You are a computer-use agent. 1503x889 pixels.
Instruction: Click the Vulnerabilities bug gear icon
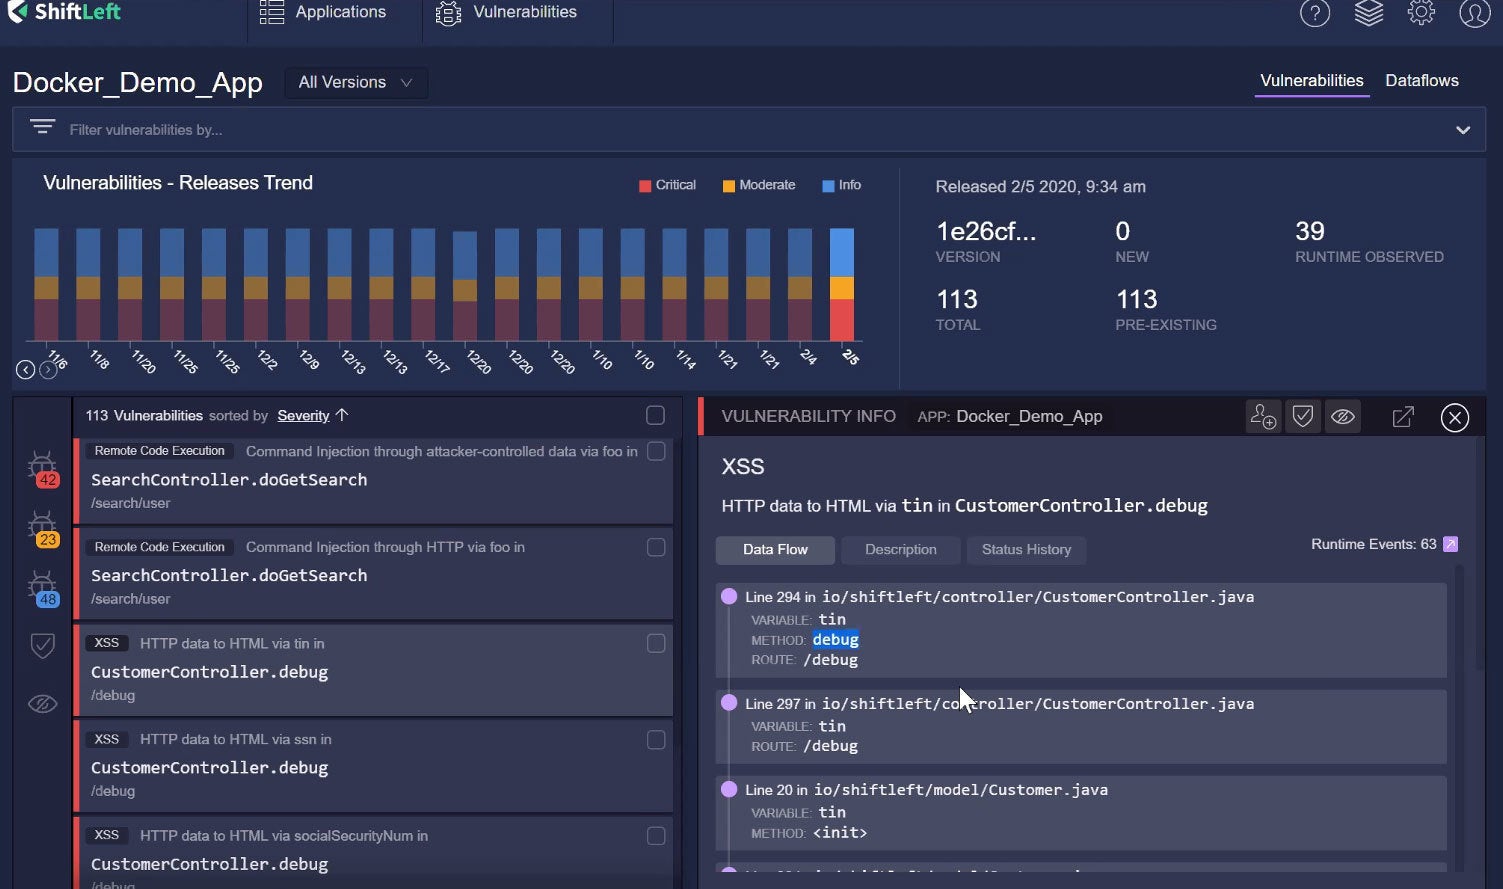pyautogui.click(x=448, y=13)
